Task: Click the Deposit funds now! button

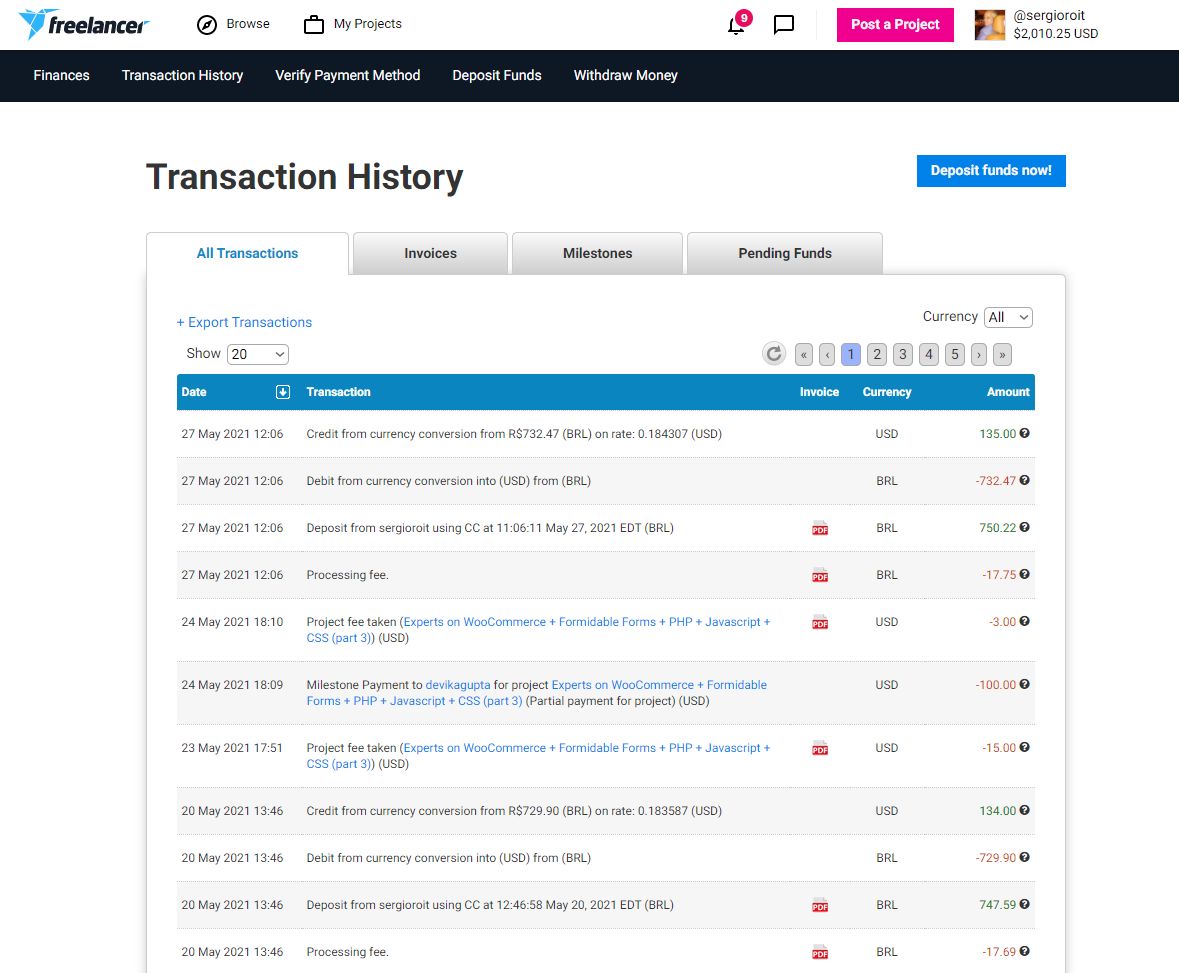Action: coord(991,171)
